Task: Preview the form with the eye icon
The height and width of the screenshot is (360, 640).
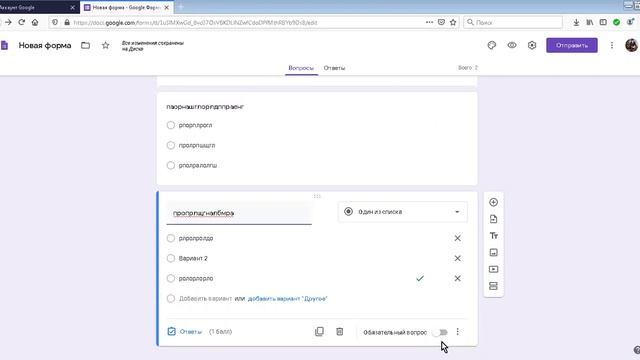Action: (512, 45)
